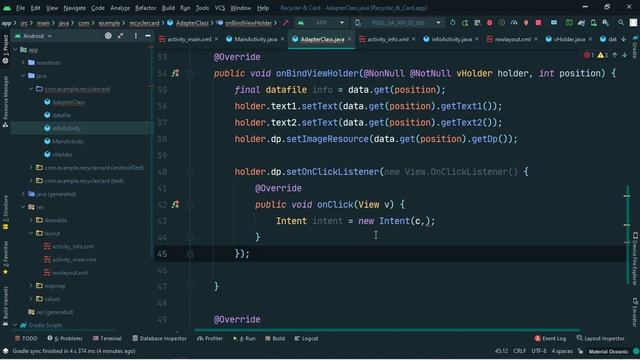Toggle the Build Variants tool window
Screen dimensions: 640x360
(x=5, y=306)
